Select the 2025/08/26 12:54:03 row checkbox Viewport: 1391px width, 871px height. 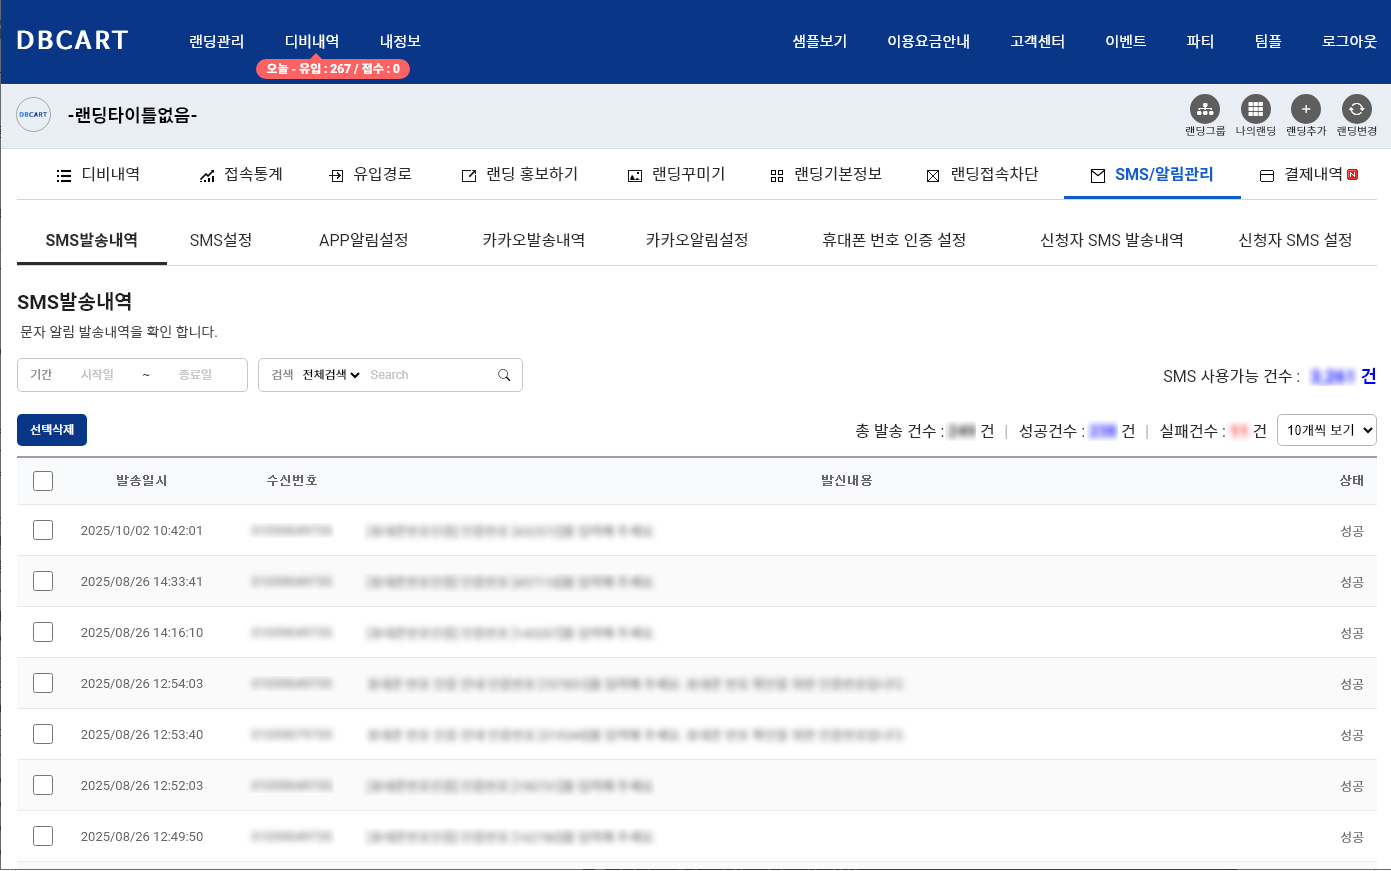click(43, 683)
